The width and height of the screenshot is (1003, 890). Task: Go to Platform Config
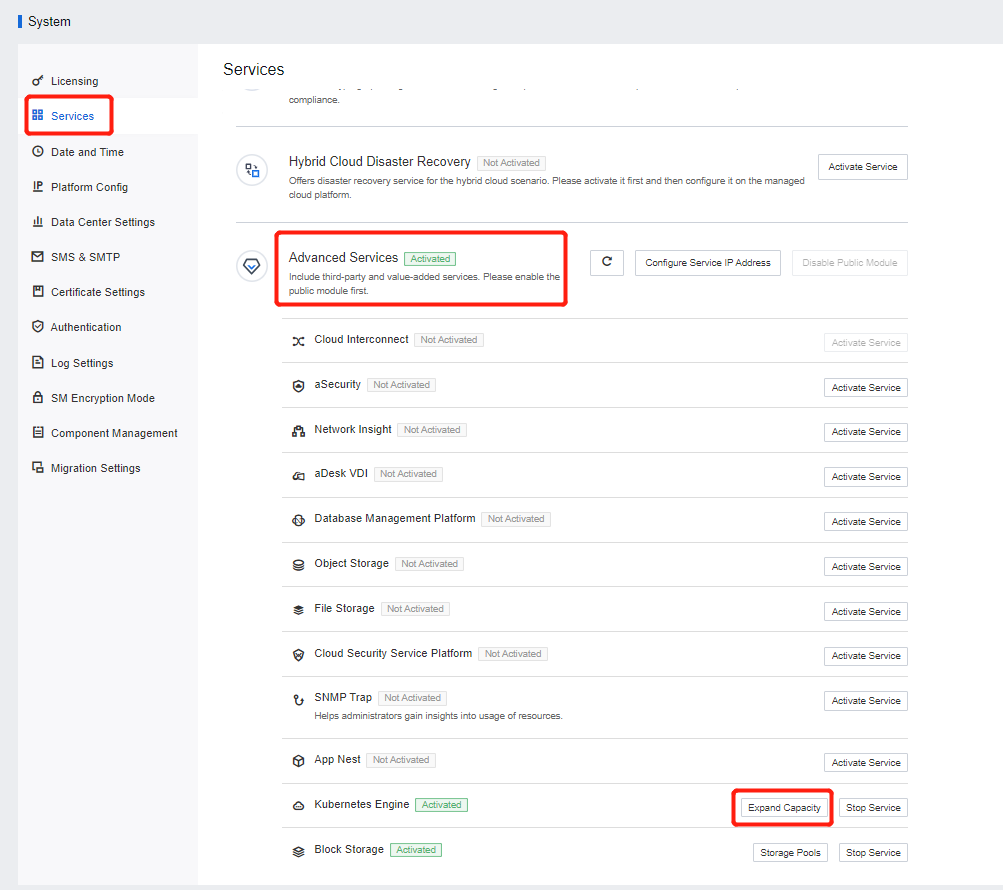coord(90,187)
